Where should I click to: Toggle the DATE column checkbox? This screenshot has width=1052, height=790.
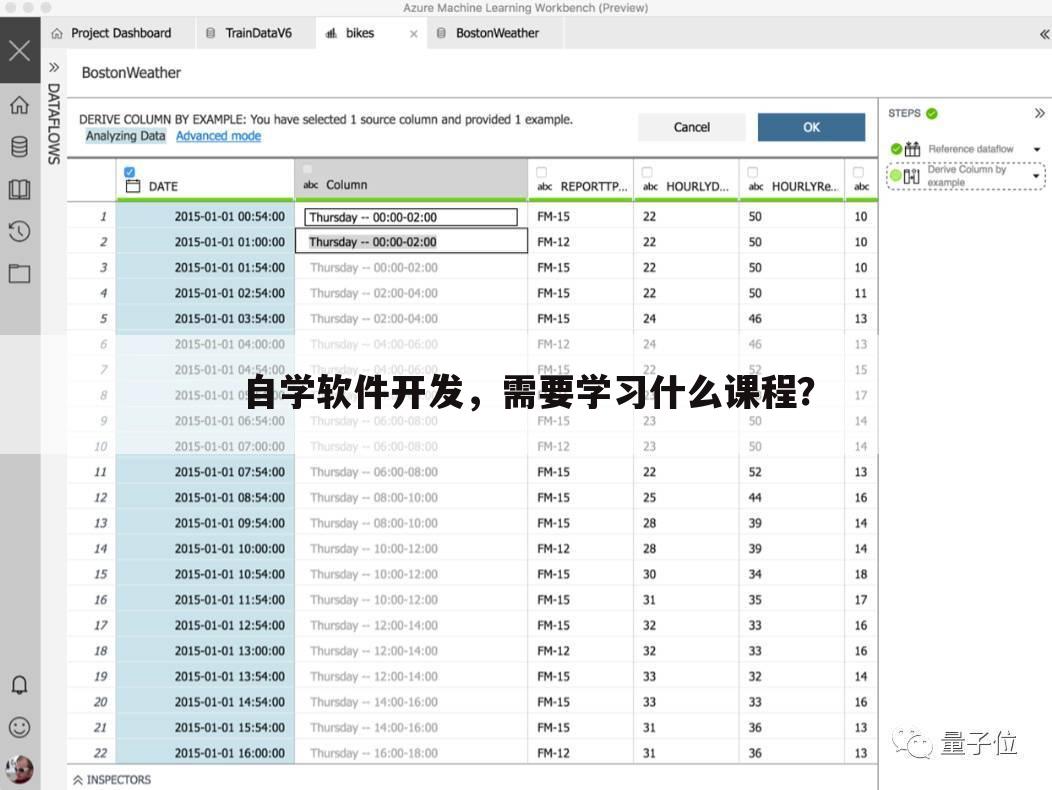(129, 172)
